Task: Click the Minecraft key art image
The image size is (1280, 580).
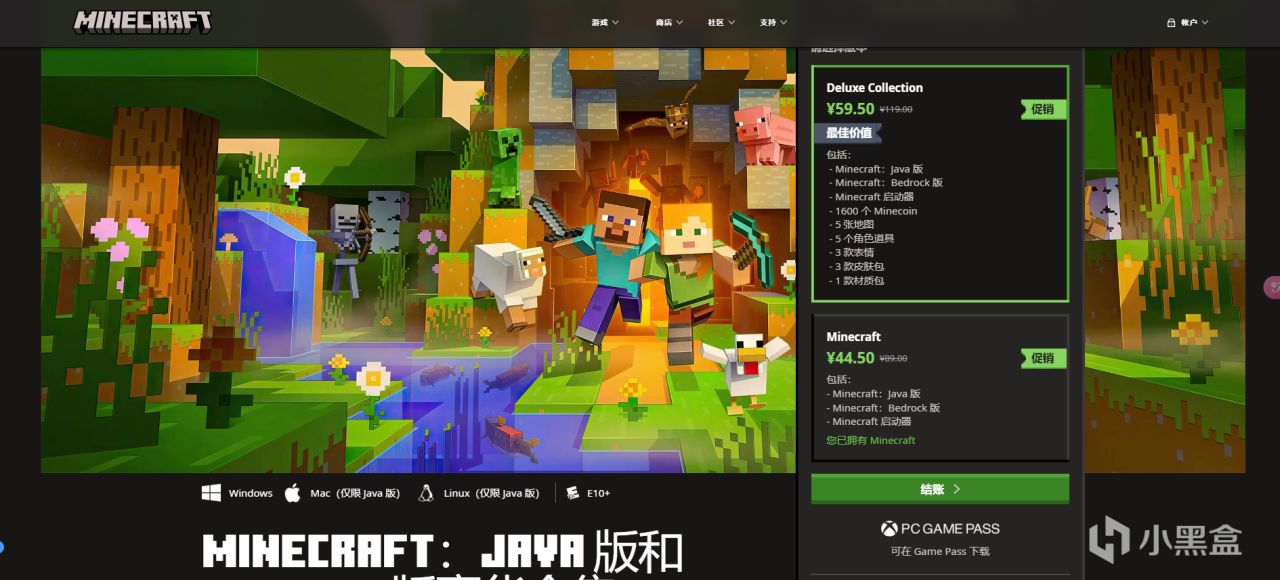Action: (418, 260)
